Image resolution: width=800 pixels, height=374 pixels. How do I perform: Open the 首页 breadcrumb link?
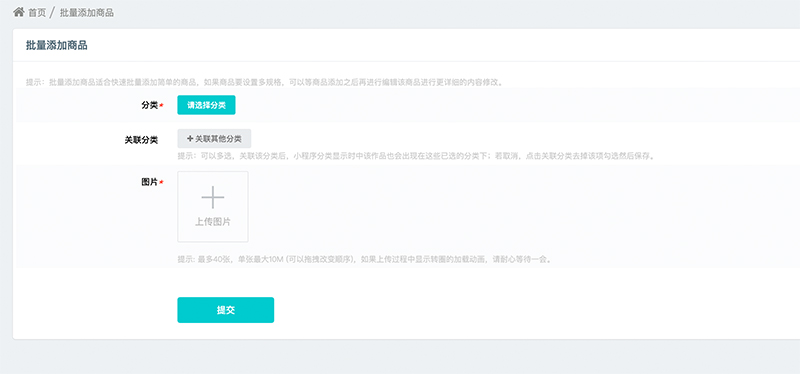click(x=37, y=12)
